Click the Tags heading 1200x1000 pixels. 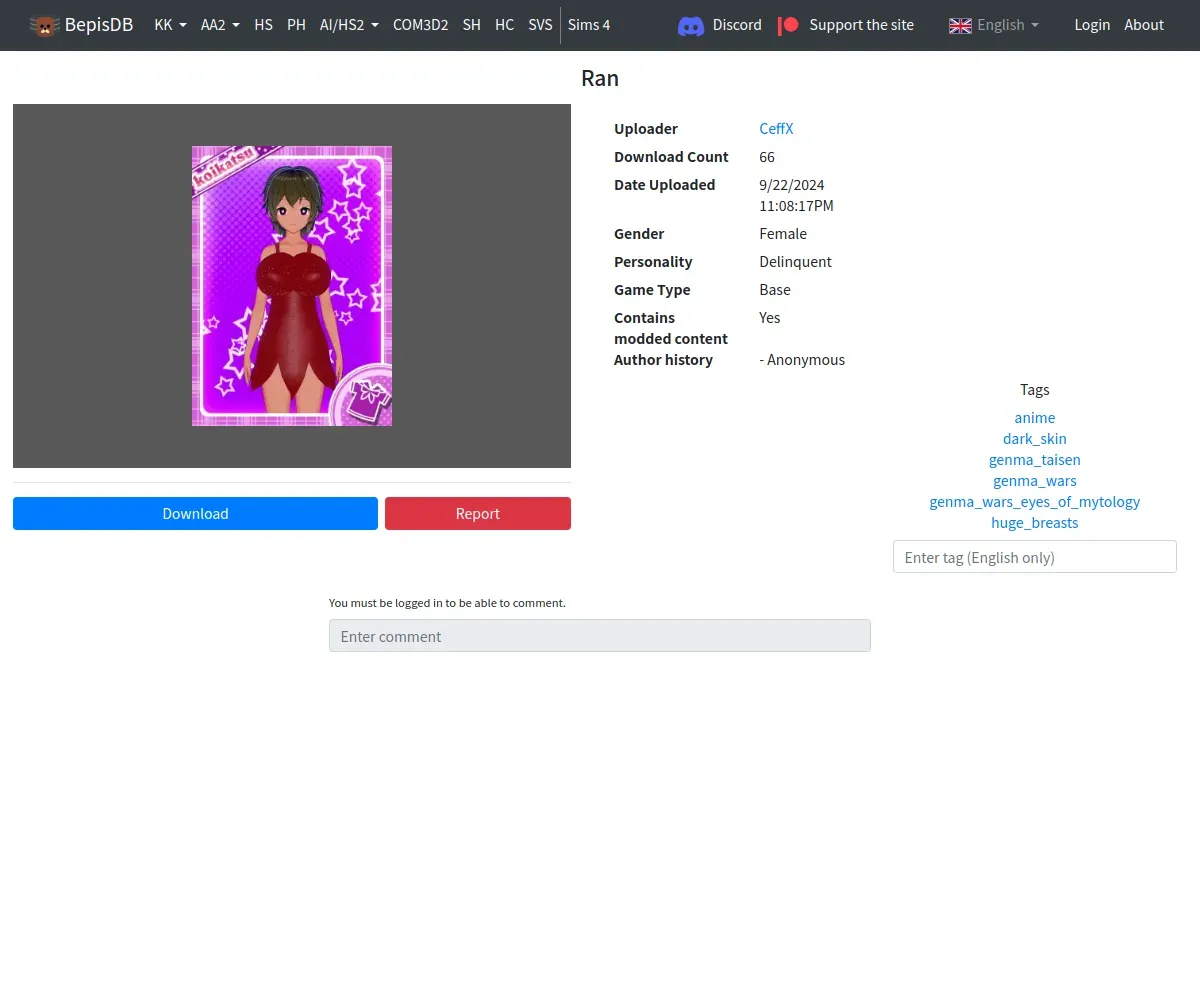(1035, 390)
